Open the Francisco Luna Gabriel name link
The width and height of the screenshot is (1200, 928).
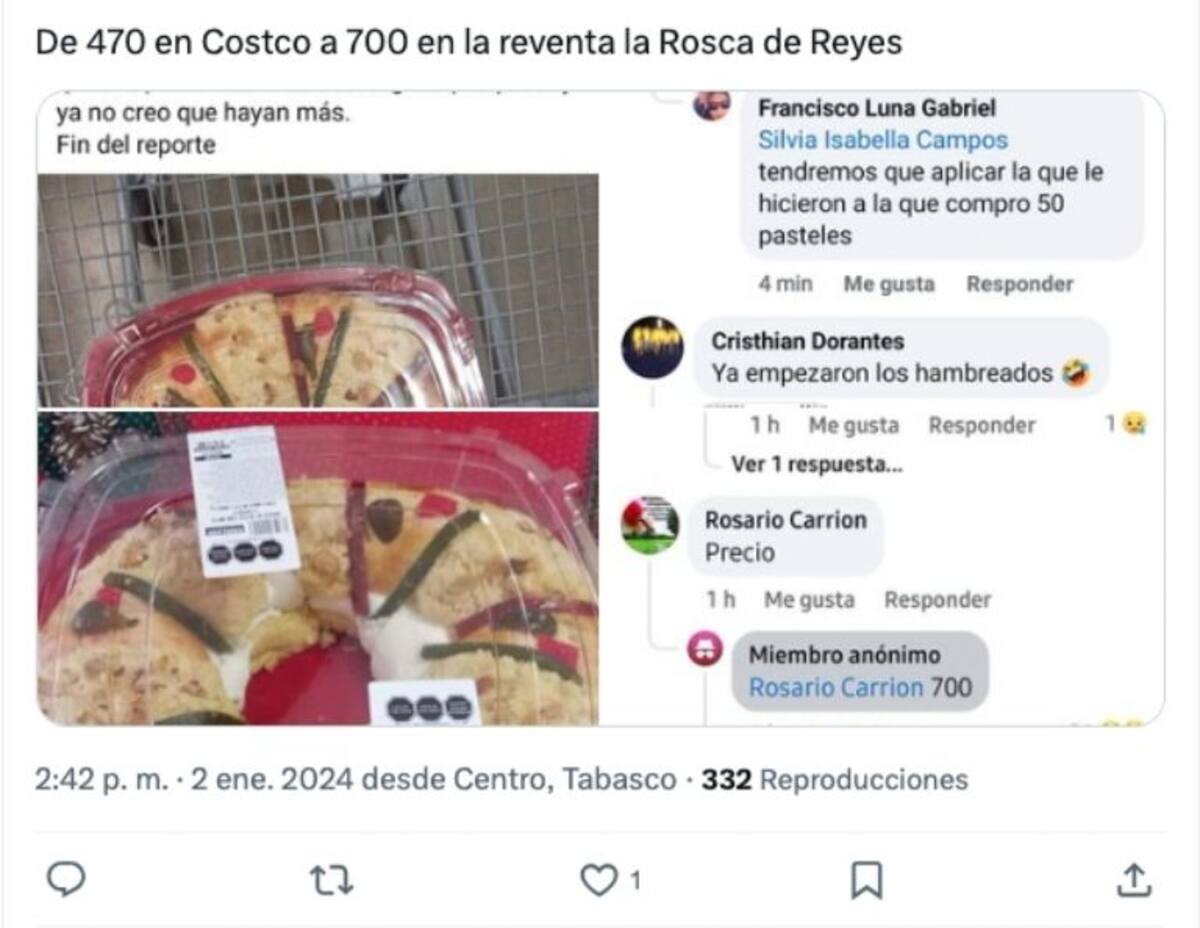coord(877,108)
